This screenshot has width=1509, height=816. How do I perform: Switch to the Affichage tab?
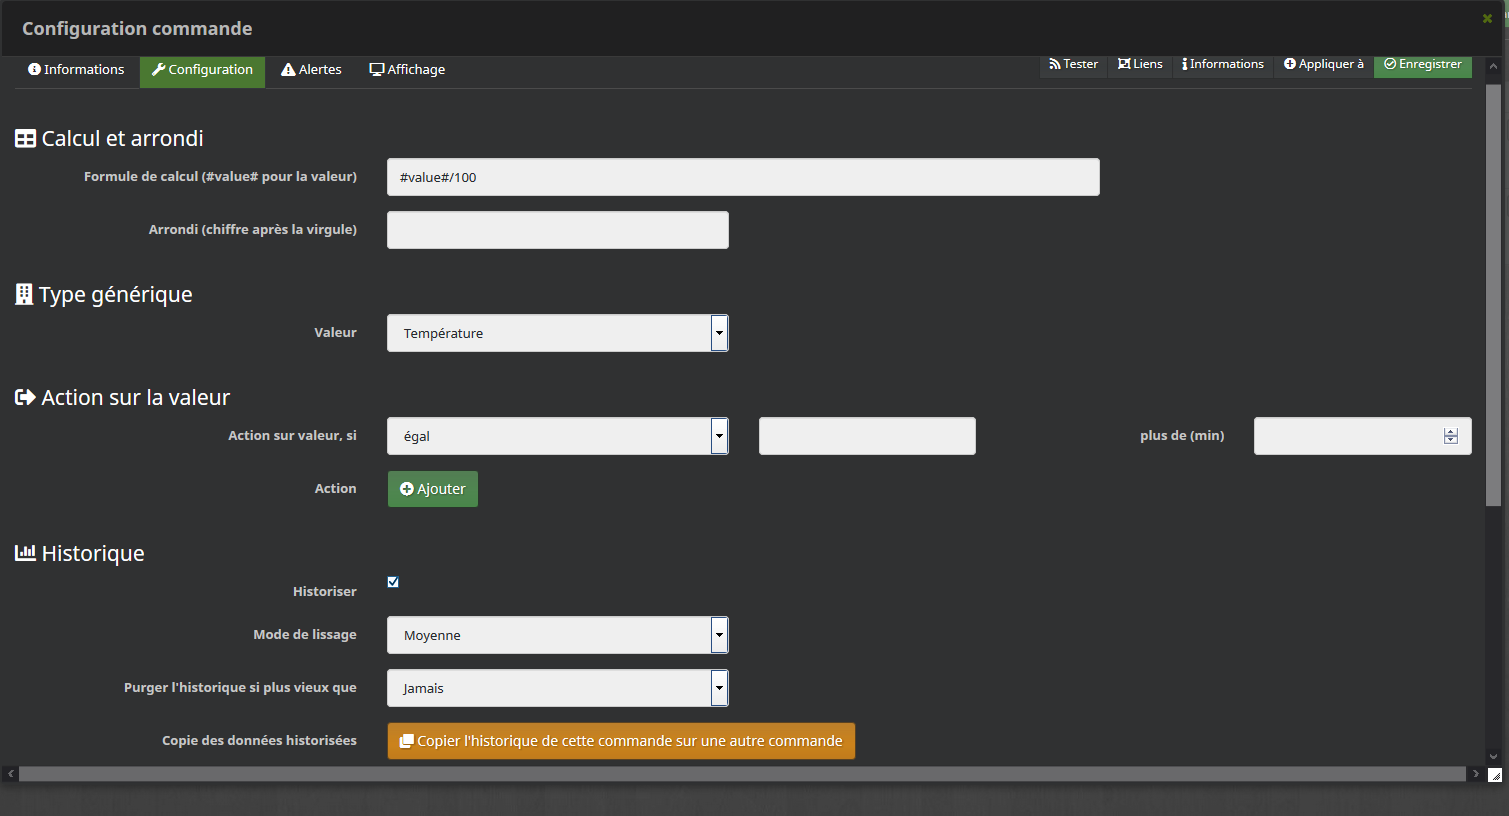point(407,70)
